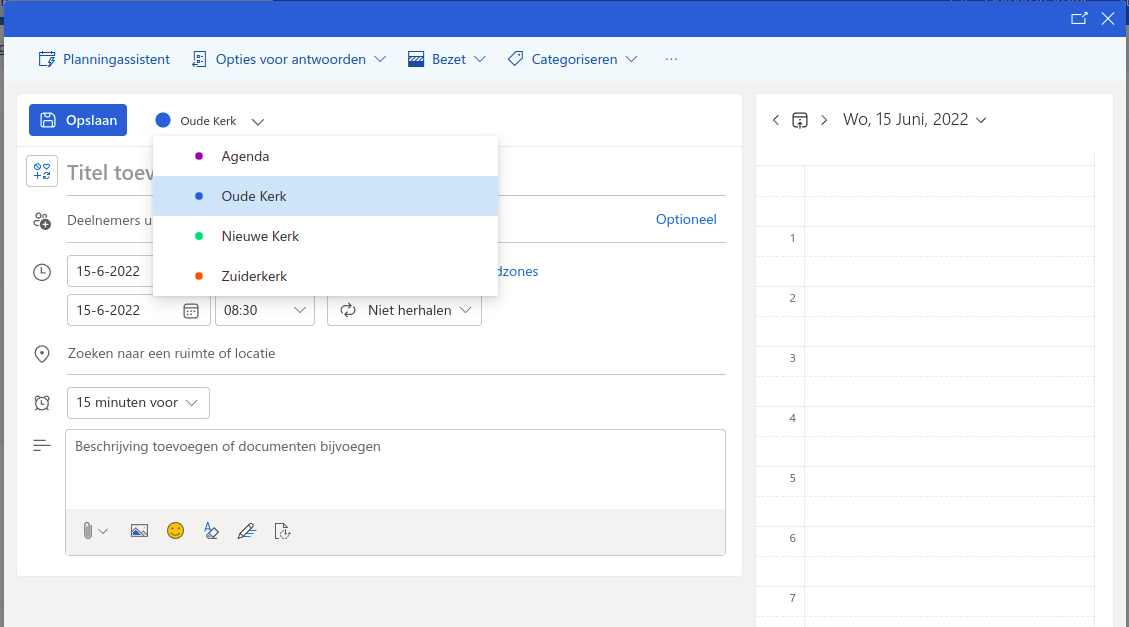Screen dimensions: 1129x627
Task: Expand the Niet herhalen recurrence dropdown
Action: pos(405,310)
